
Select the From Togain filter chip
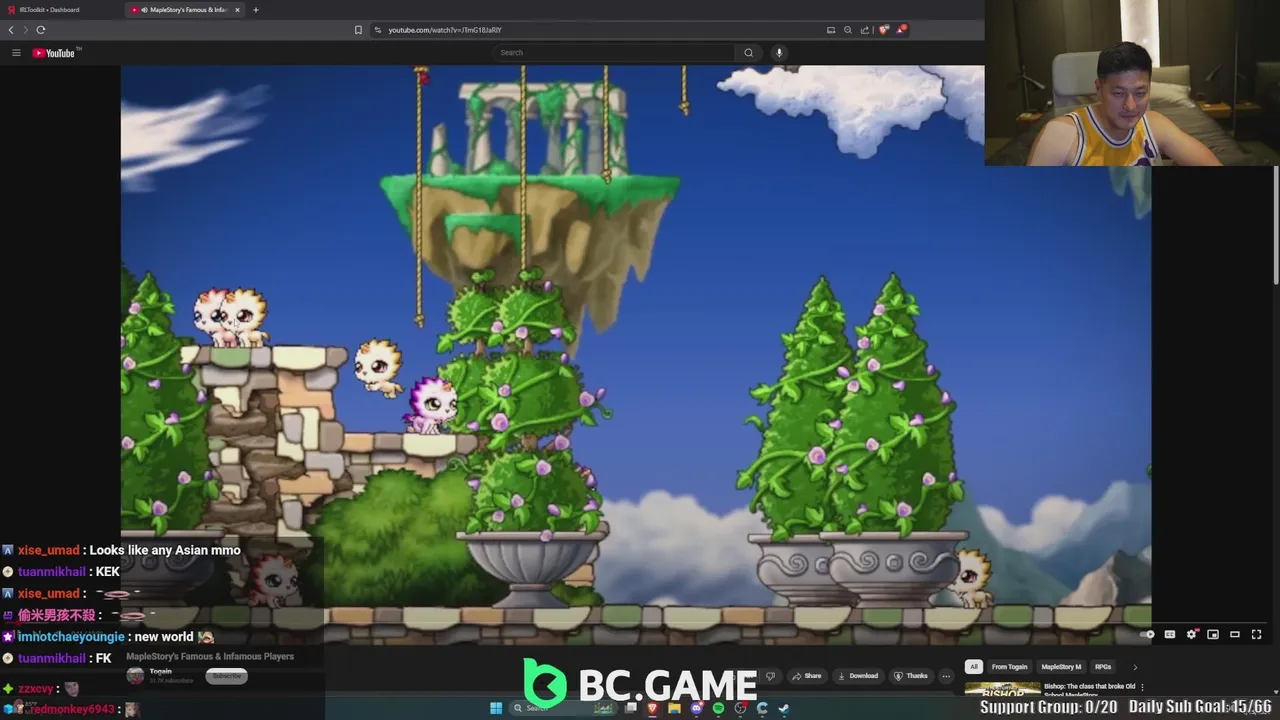[x=1009, y=667]
